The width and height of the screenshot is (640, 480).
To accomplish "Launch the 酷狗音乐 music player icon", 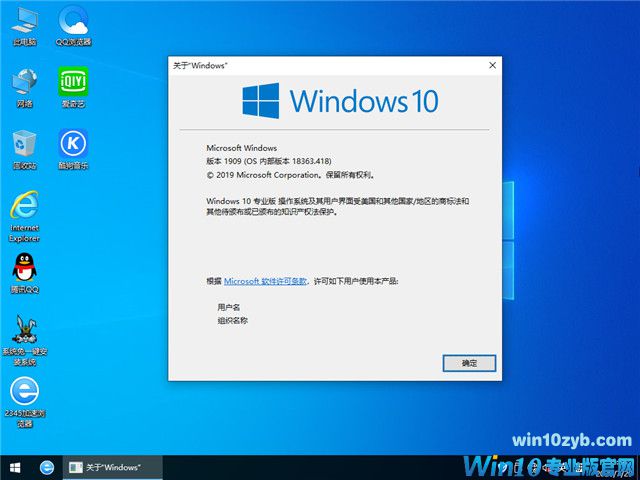I will click(73, 146).
